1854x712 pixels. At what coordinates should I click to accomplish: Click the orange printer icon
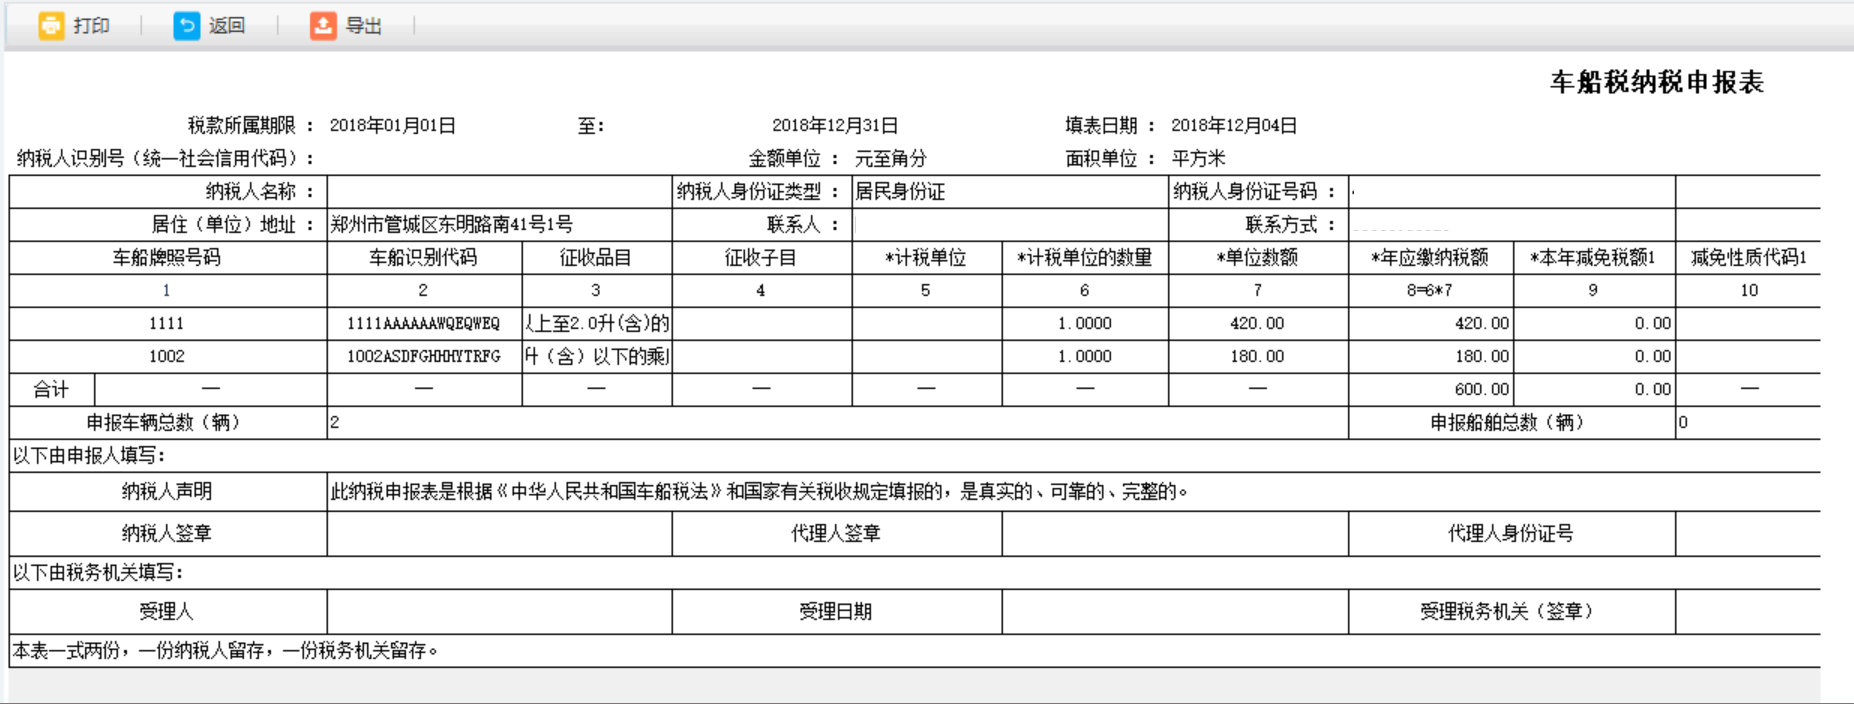51,25
